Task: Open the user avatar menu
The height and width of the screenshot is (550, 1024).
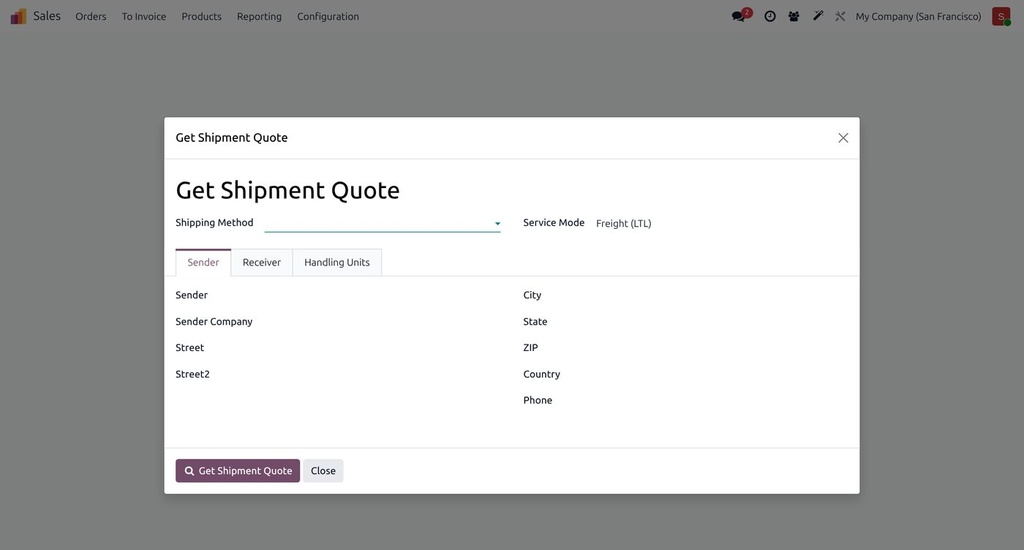Action: click(1001, 16)
